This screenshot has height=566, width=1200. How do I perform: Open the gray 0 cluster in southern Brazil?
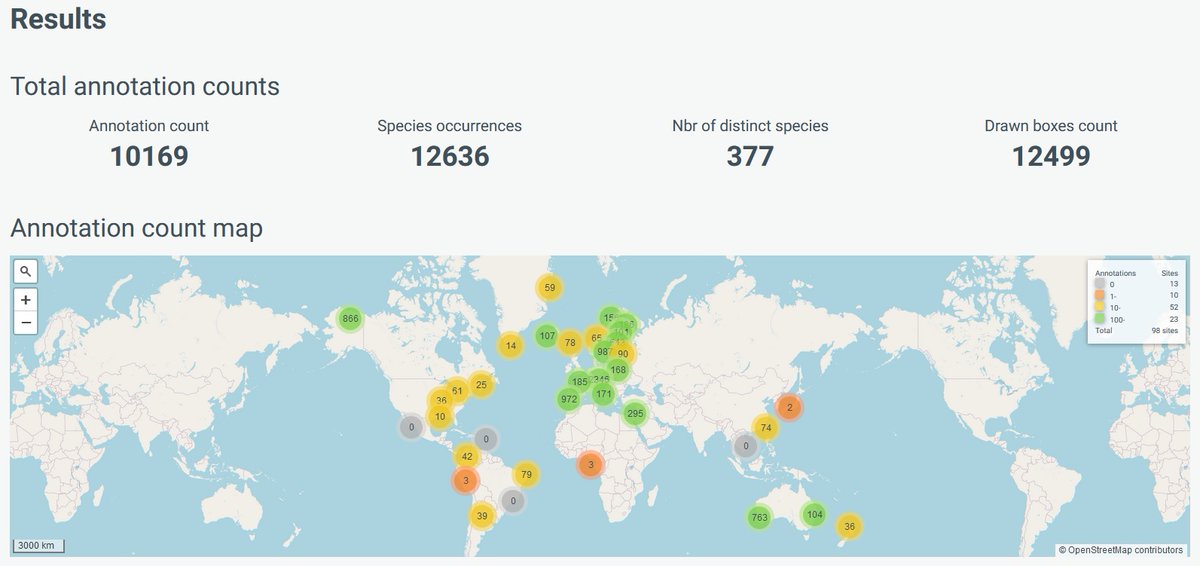[x=513, y=501]
